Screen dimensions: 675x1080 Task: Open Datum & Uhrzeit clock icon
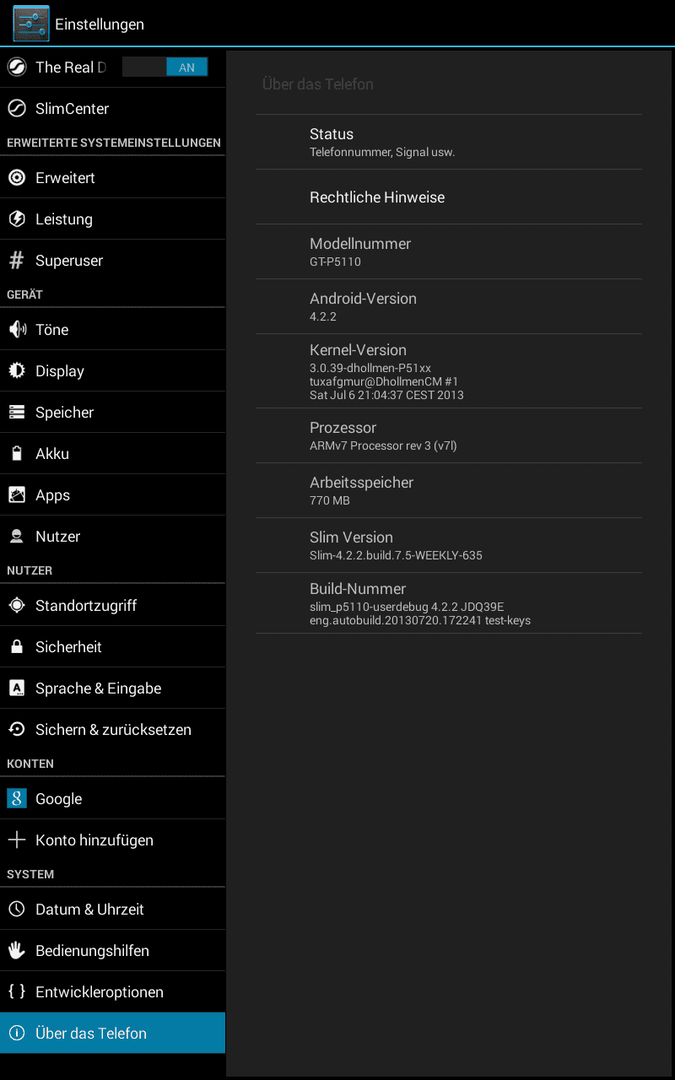click(x=17, y=909)
